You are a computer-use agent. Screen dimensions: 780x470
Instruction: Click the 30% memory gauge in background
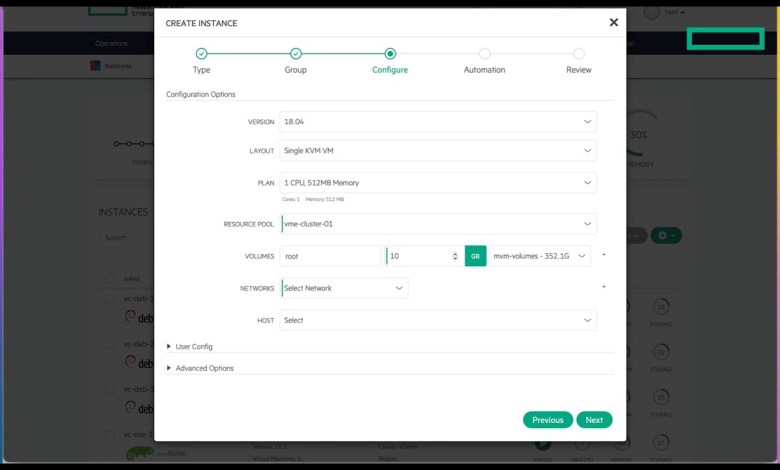(641, 133)
